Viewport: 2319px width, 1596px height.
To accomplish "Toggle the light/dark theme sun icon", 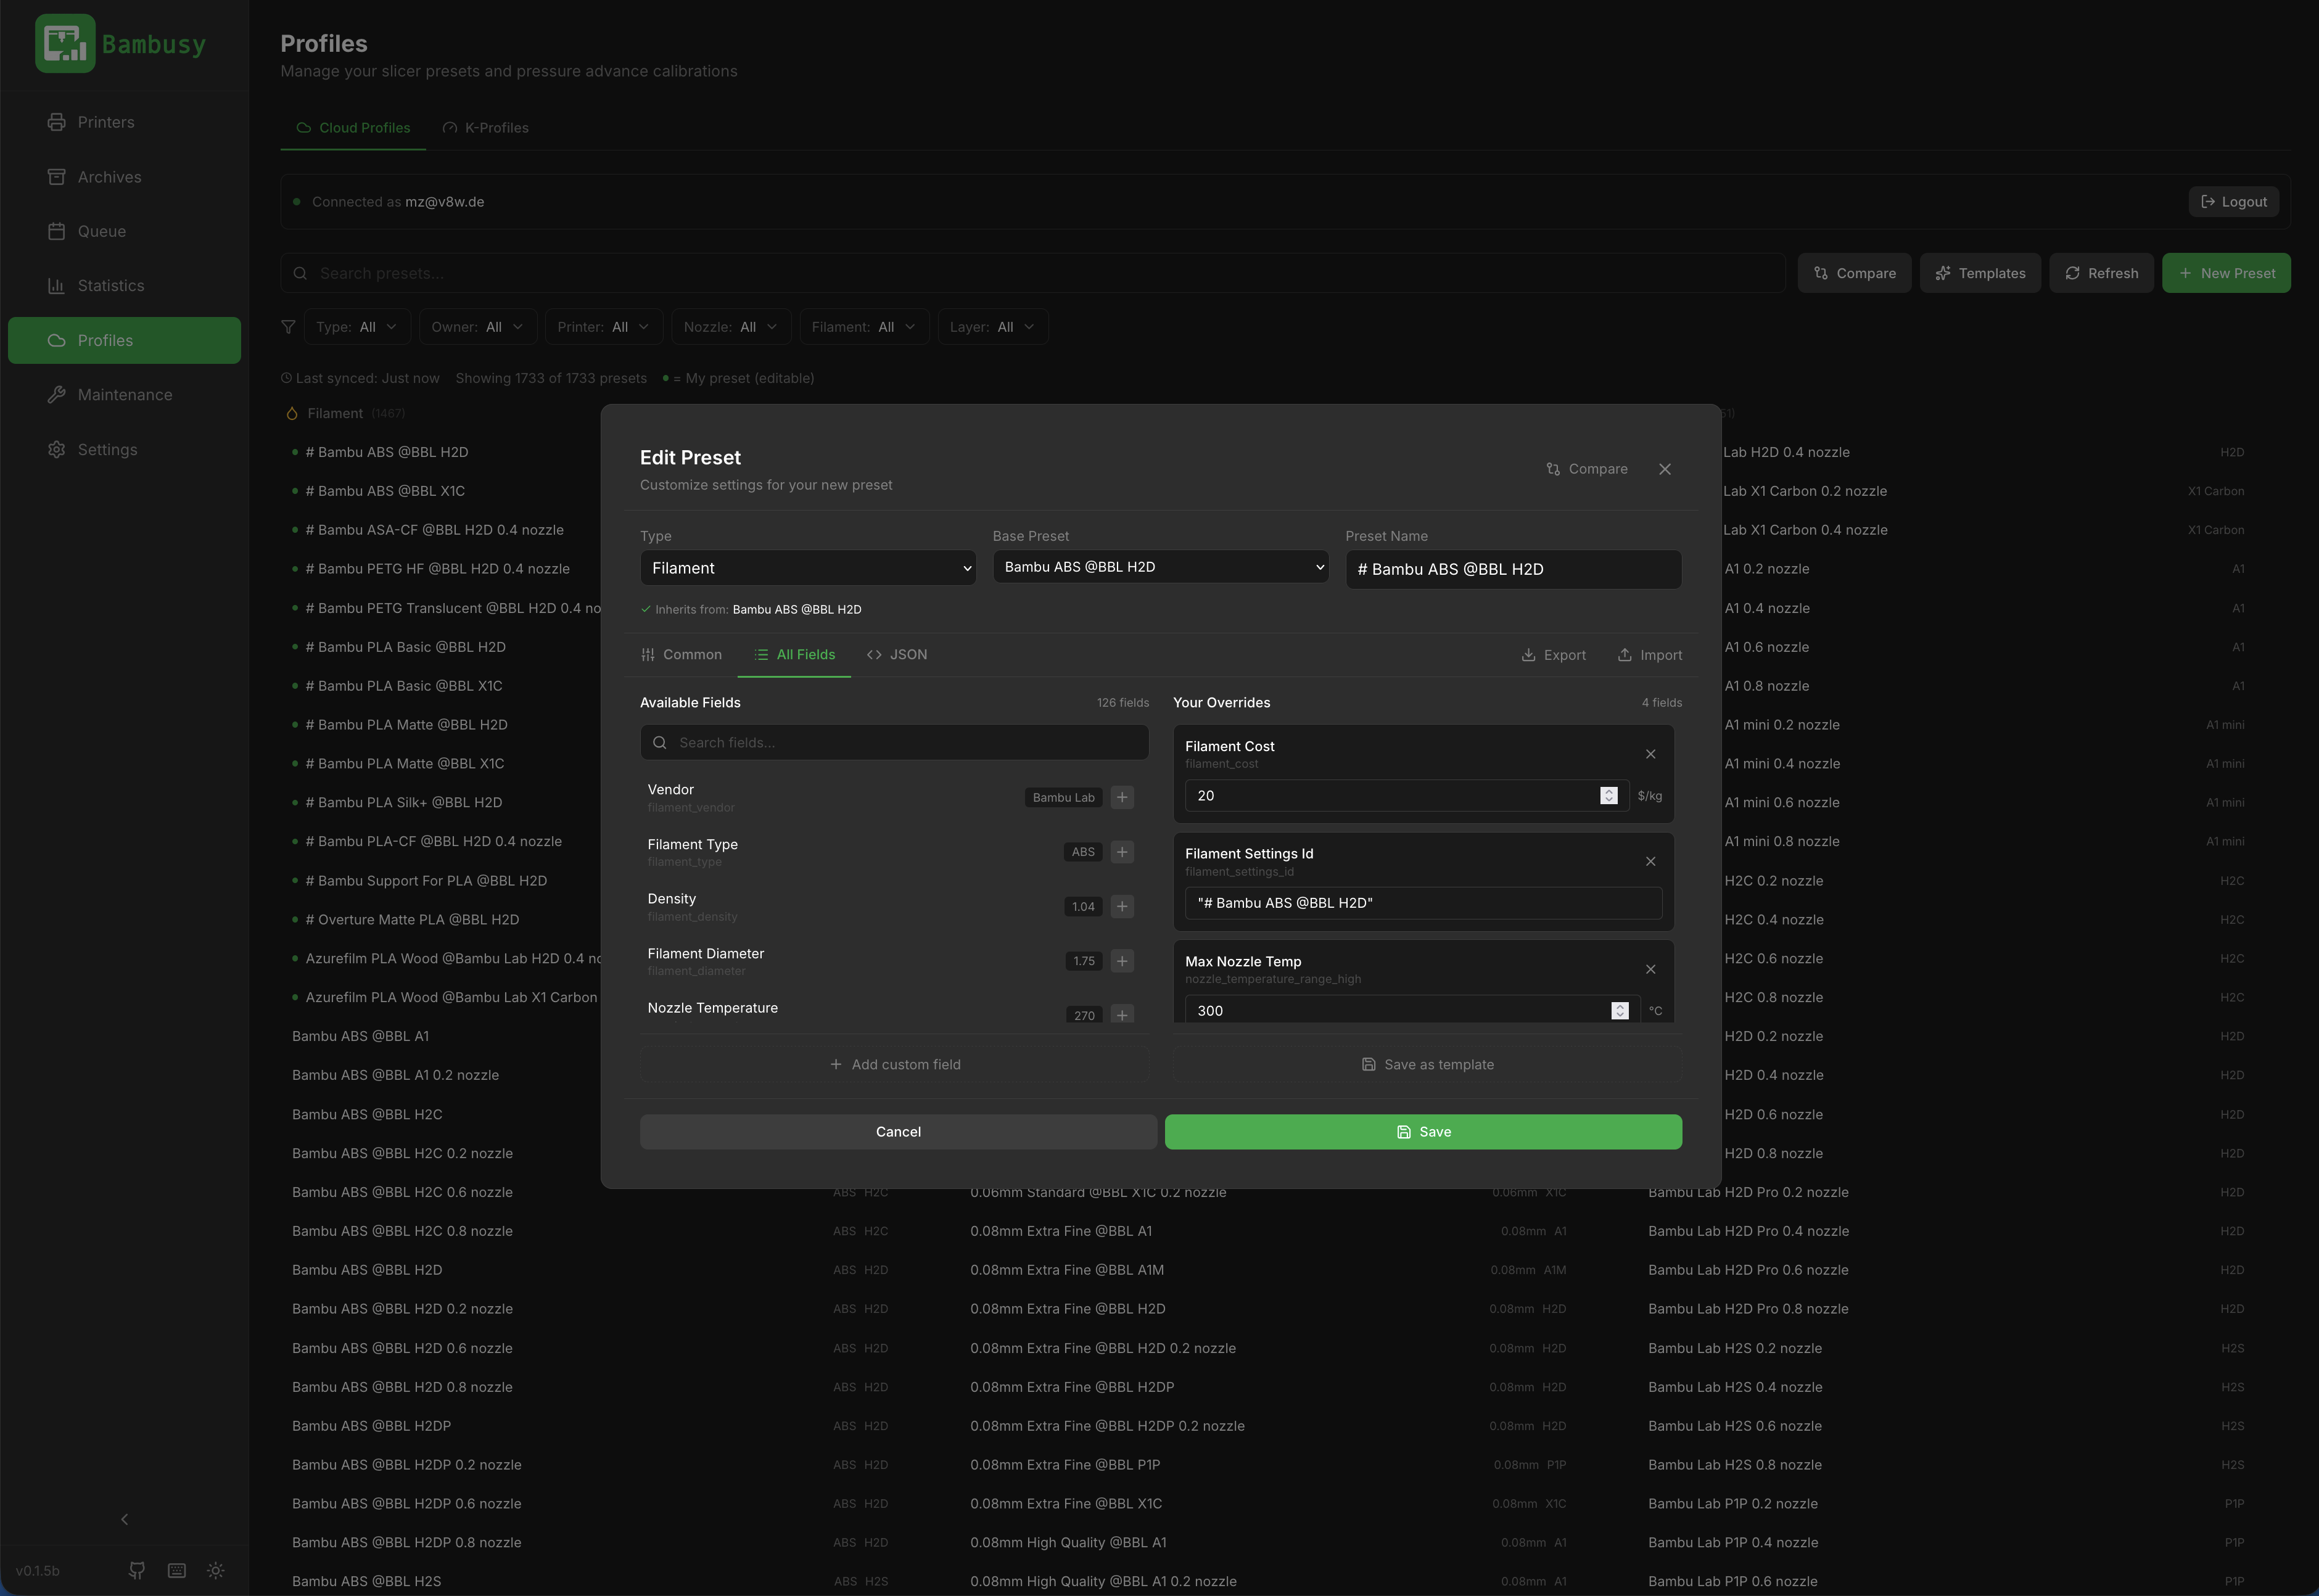I will click(x=216, y=1570).
